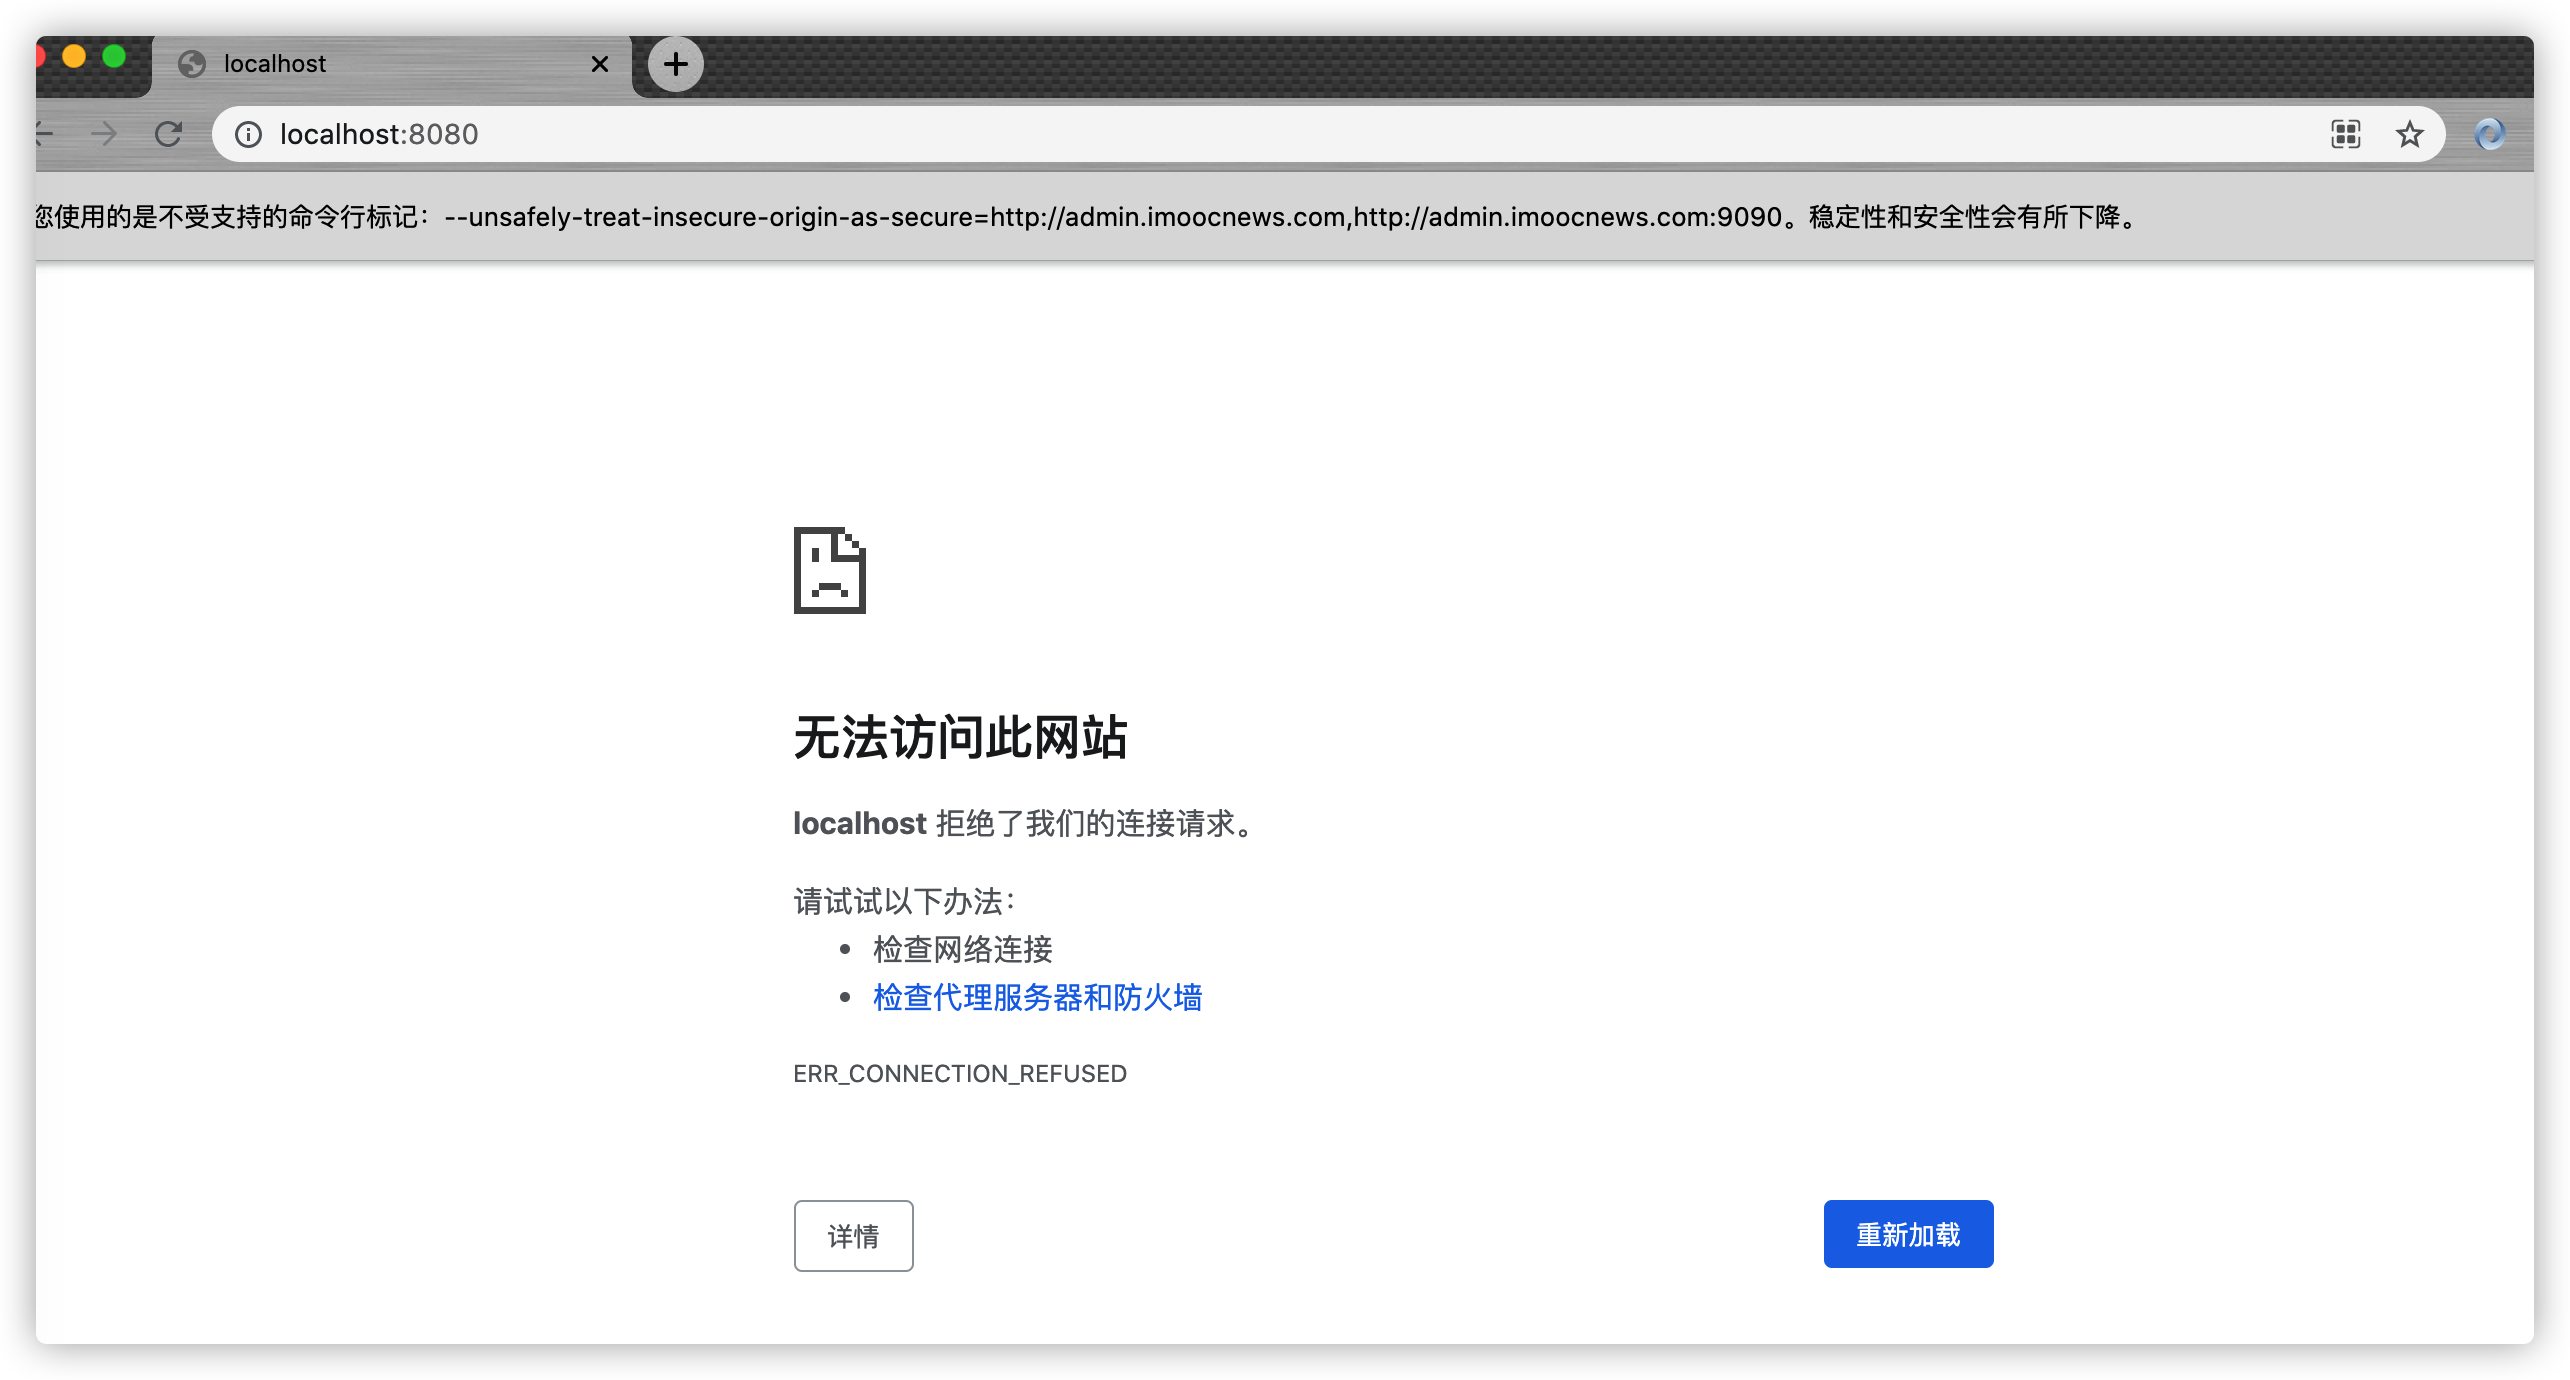Open the profile avatar icon

point(2489,134)
